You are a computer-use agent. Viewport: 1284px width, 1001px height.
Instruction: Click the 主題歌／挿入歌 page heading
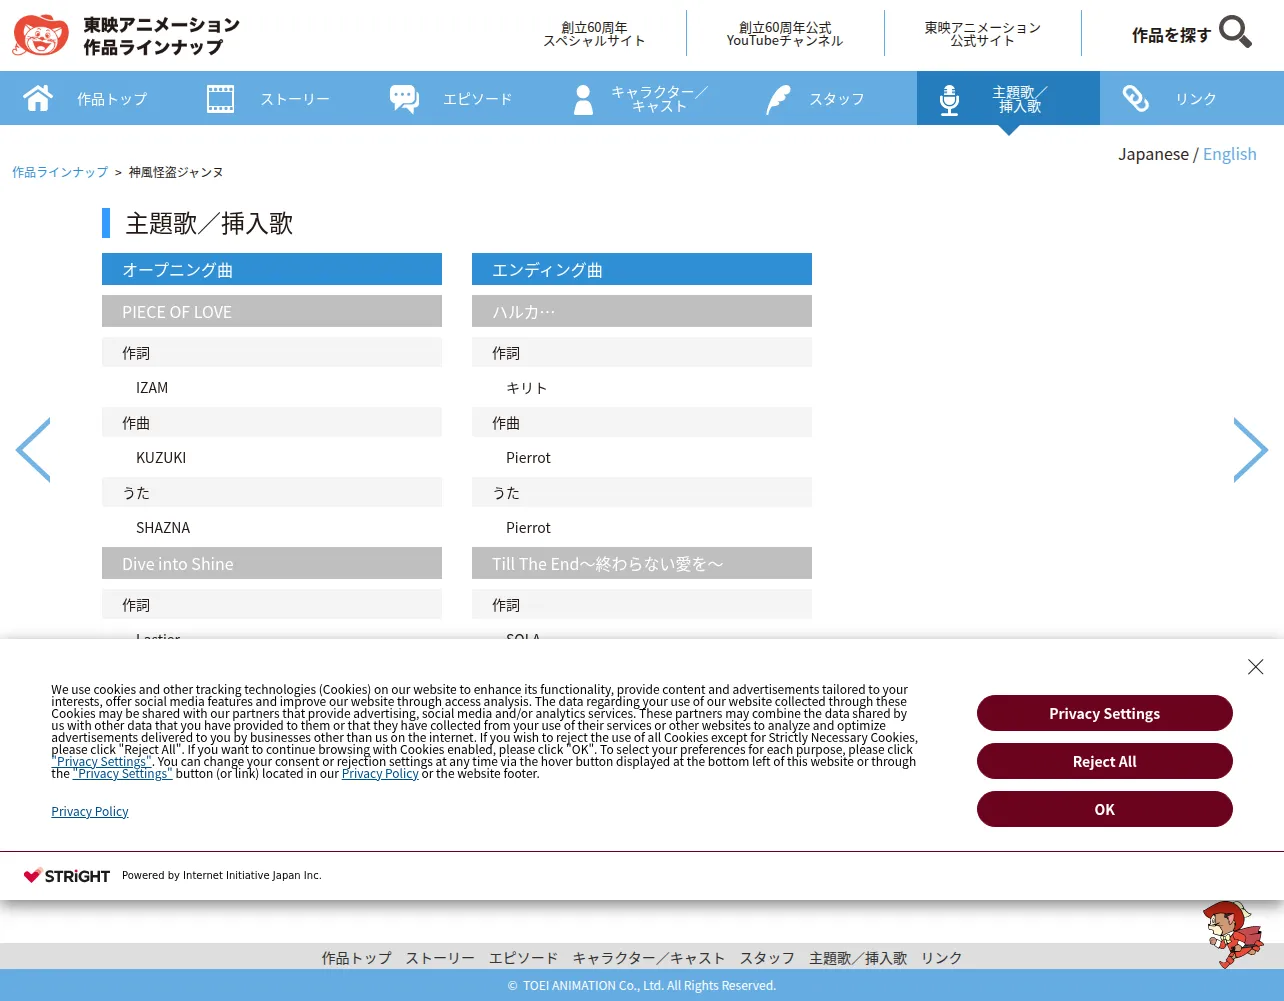pos(209,223)
